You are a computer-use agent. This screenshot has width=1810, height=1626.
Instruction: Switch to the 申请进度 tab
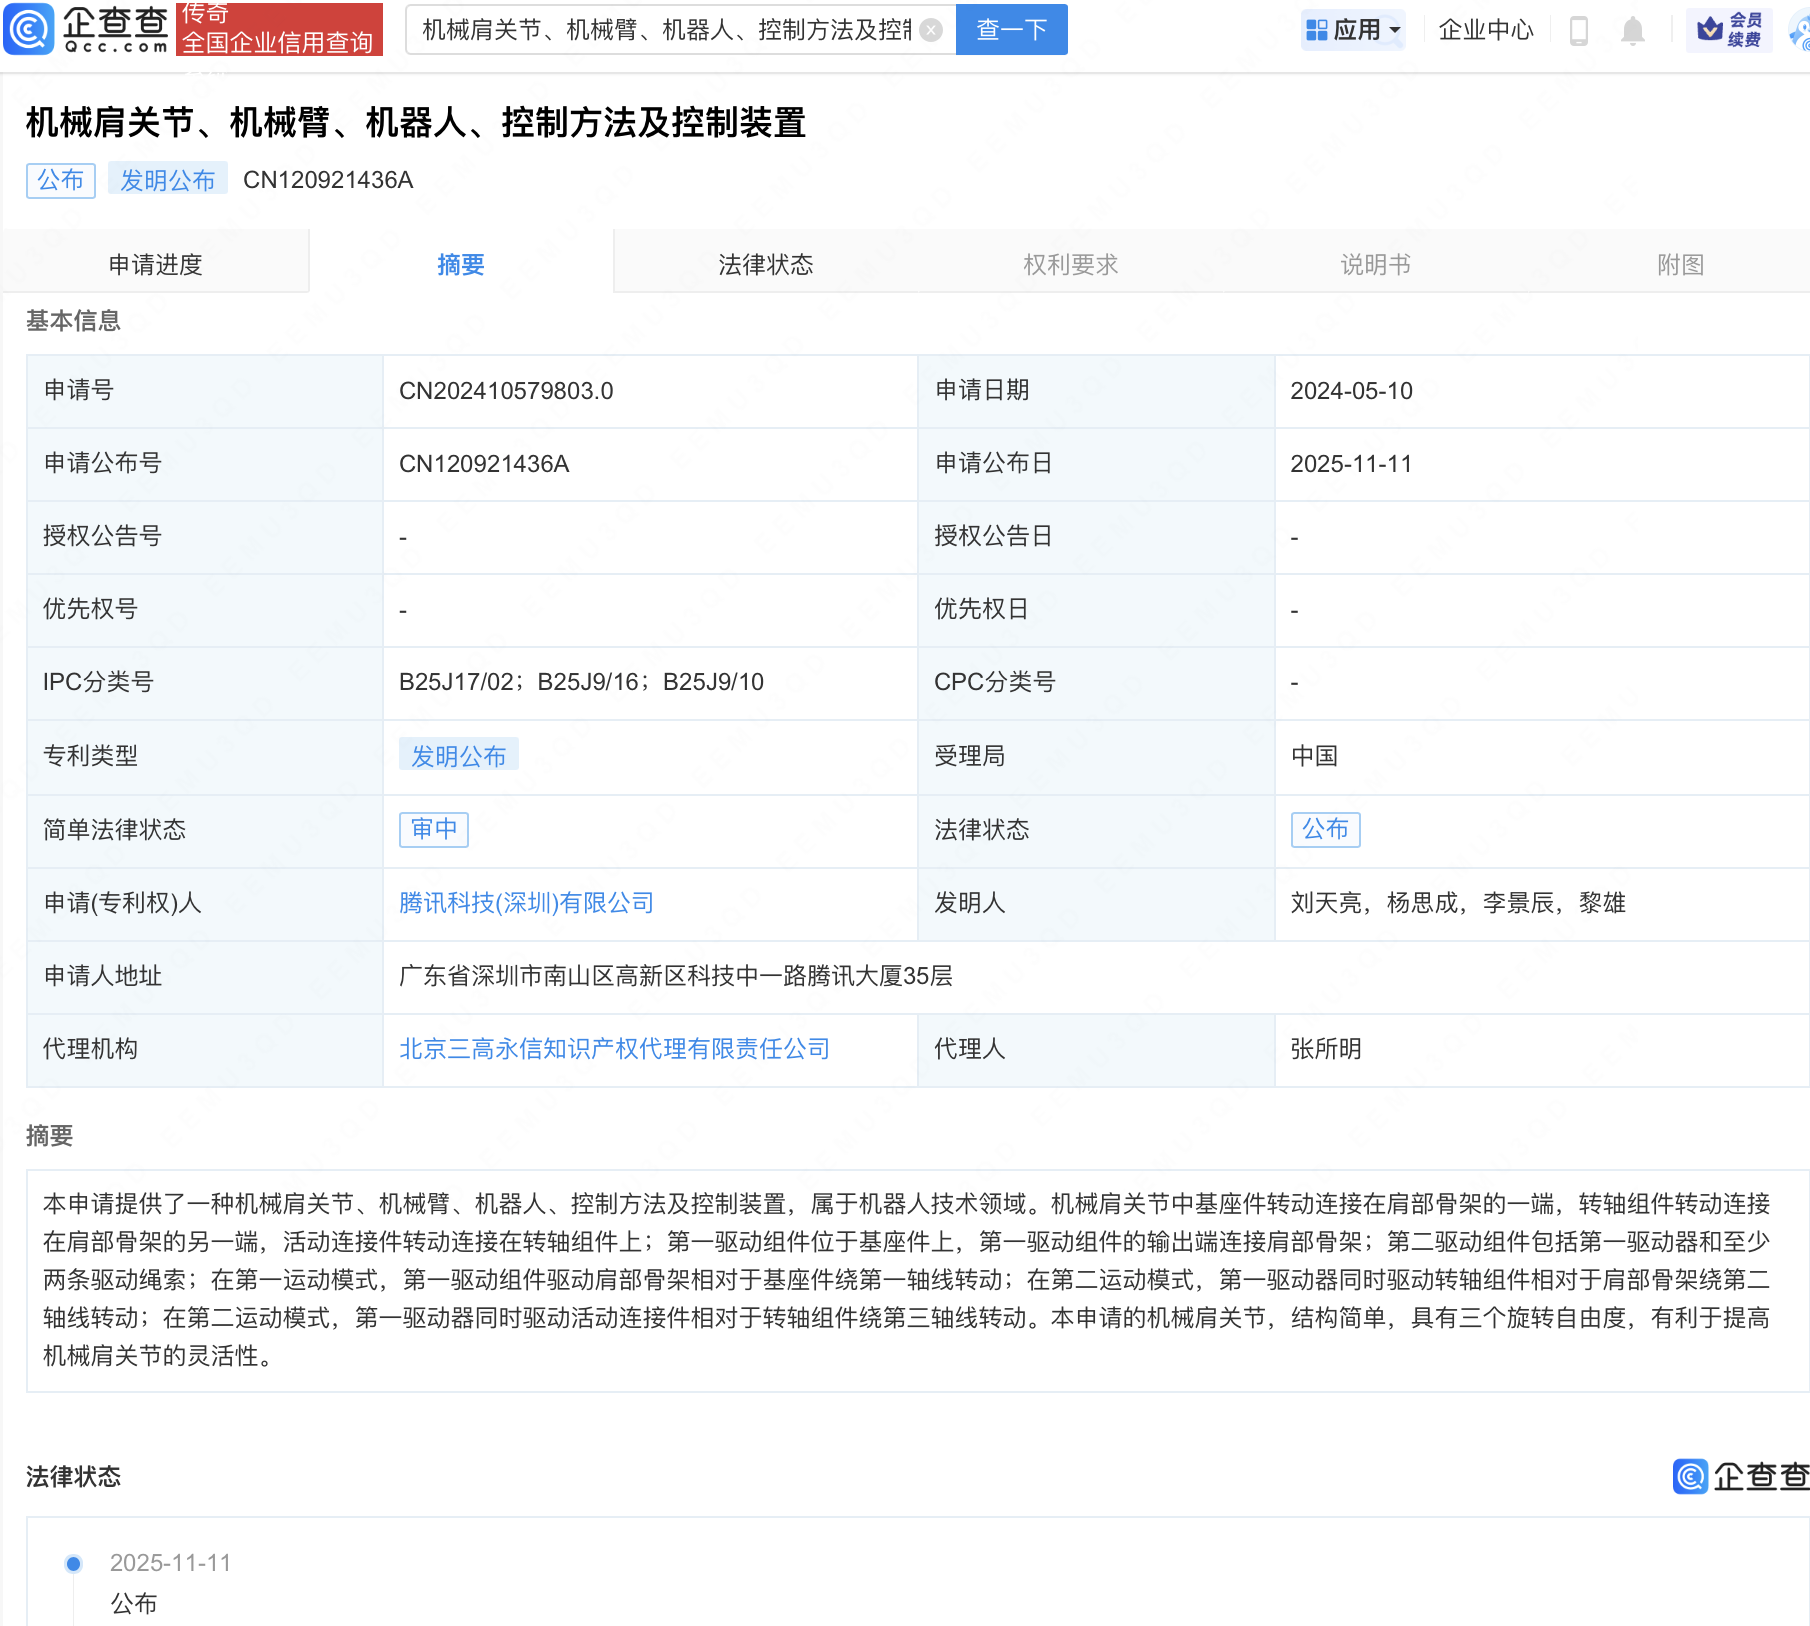click(x=155, y=264)
